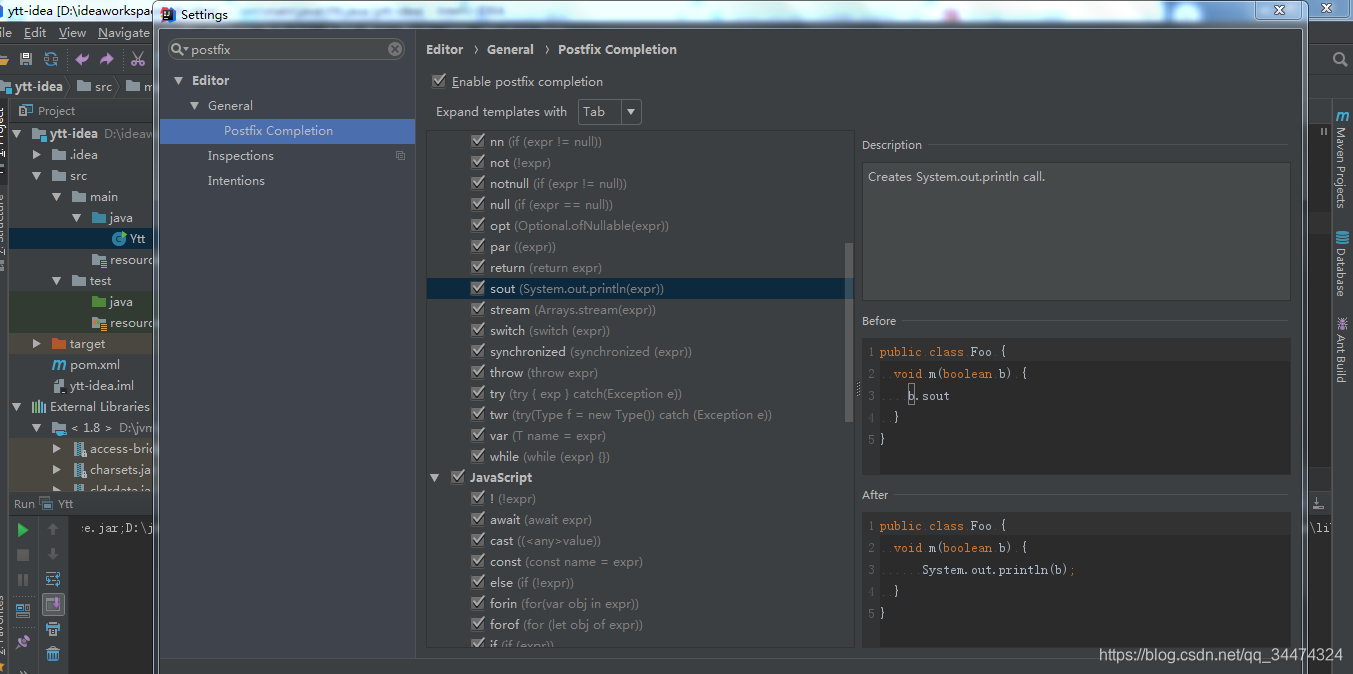Click the templates list vertical scrollbar

click(850, 330)
